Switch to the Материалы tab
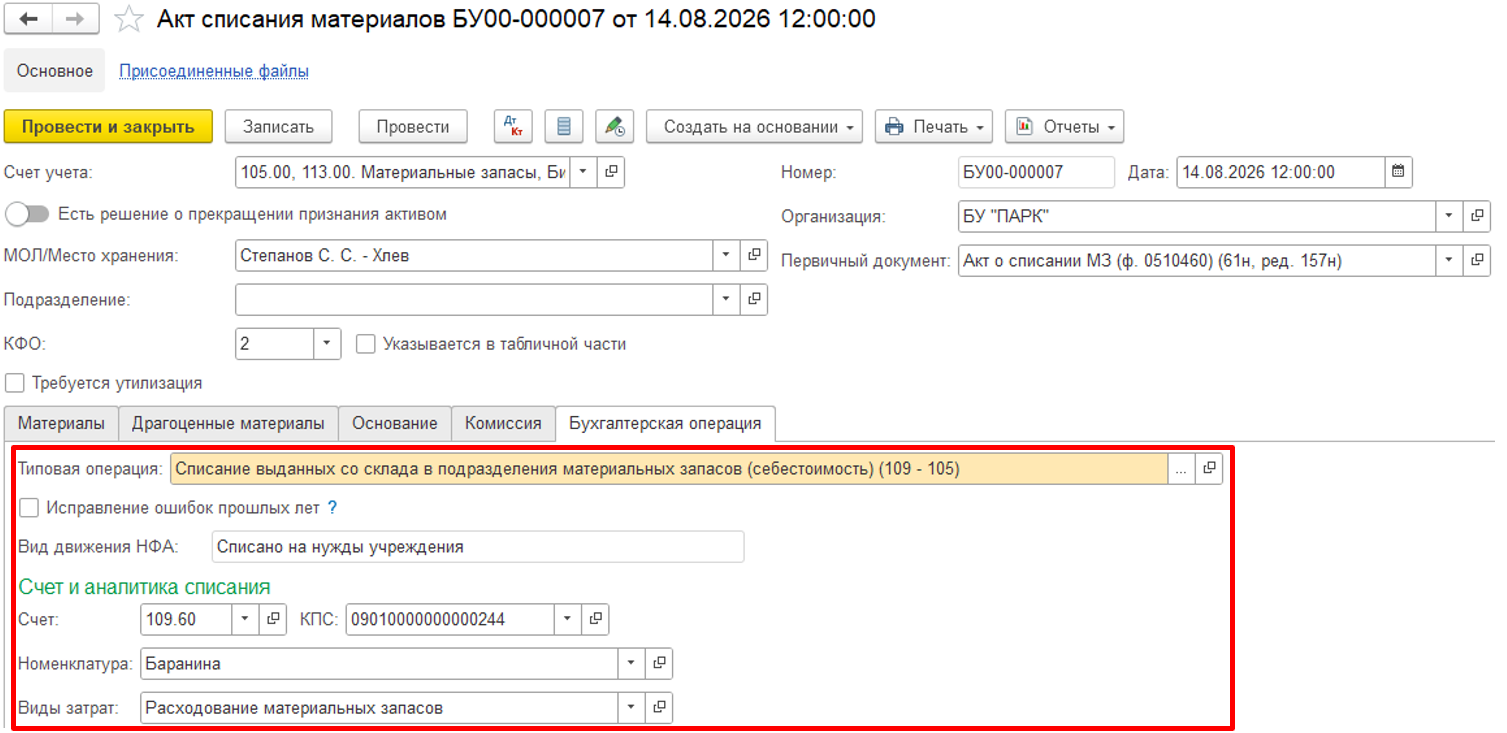 click(61, 423)
